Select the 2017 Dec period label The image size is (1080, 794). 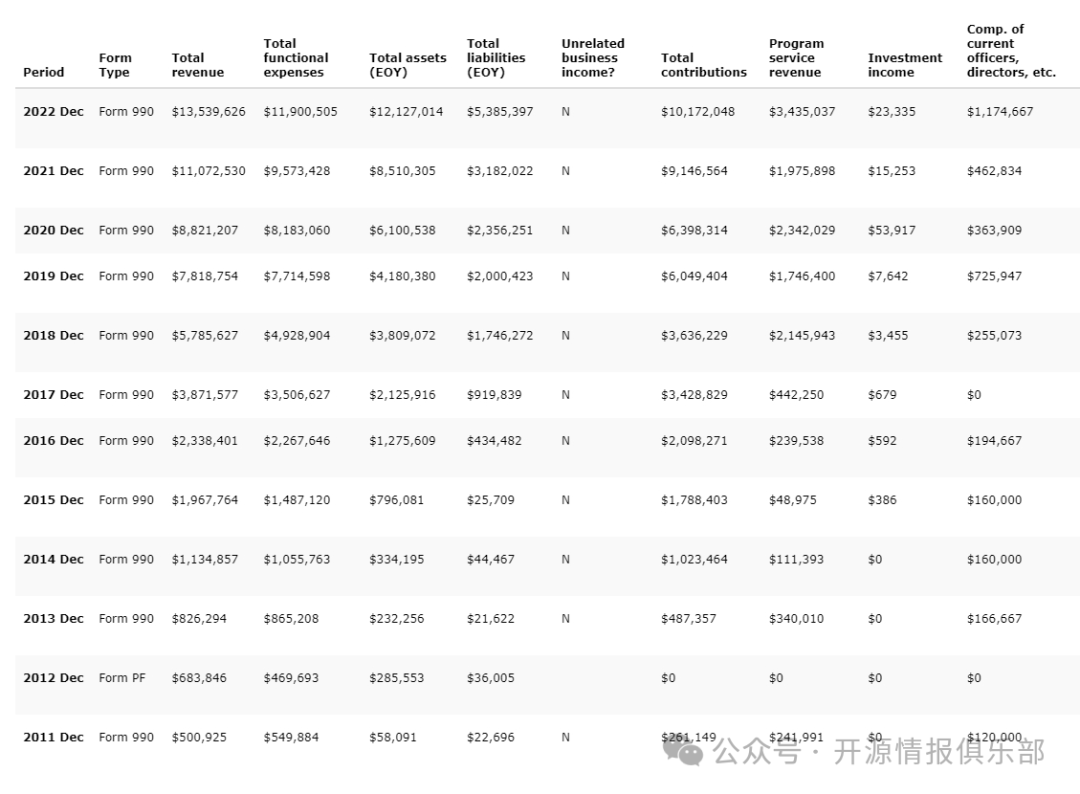click(53, 395)
